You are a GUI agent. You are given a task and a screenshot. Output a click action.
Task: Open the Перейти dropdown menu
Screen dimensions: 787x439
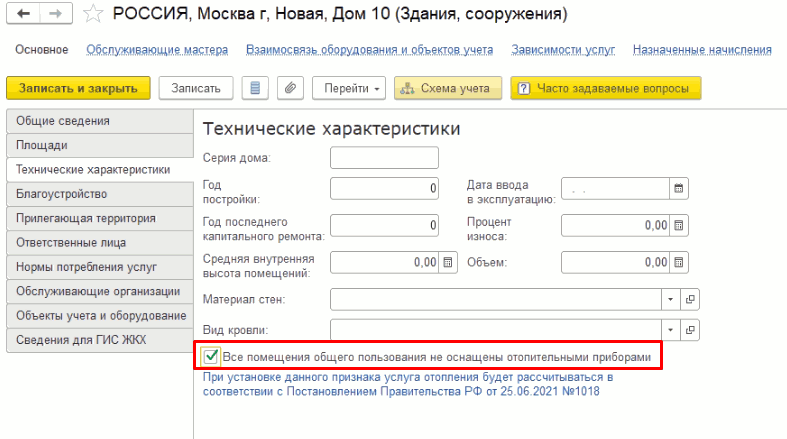[x=349, y=88]
